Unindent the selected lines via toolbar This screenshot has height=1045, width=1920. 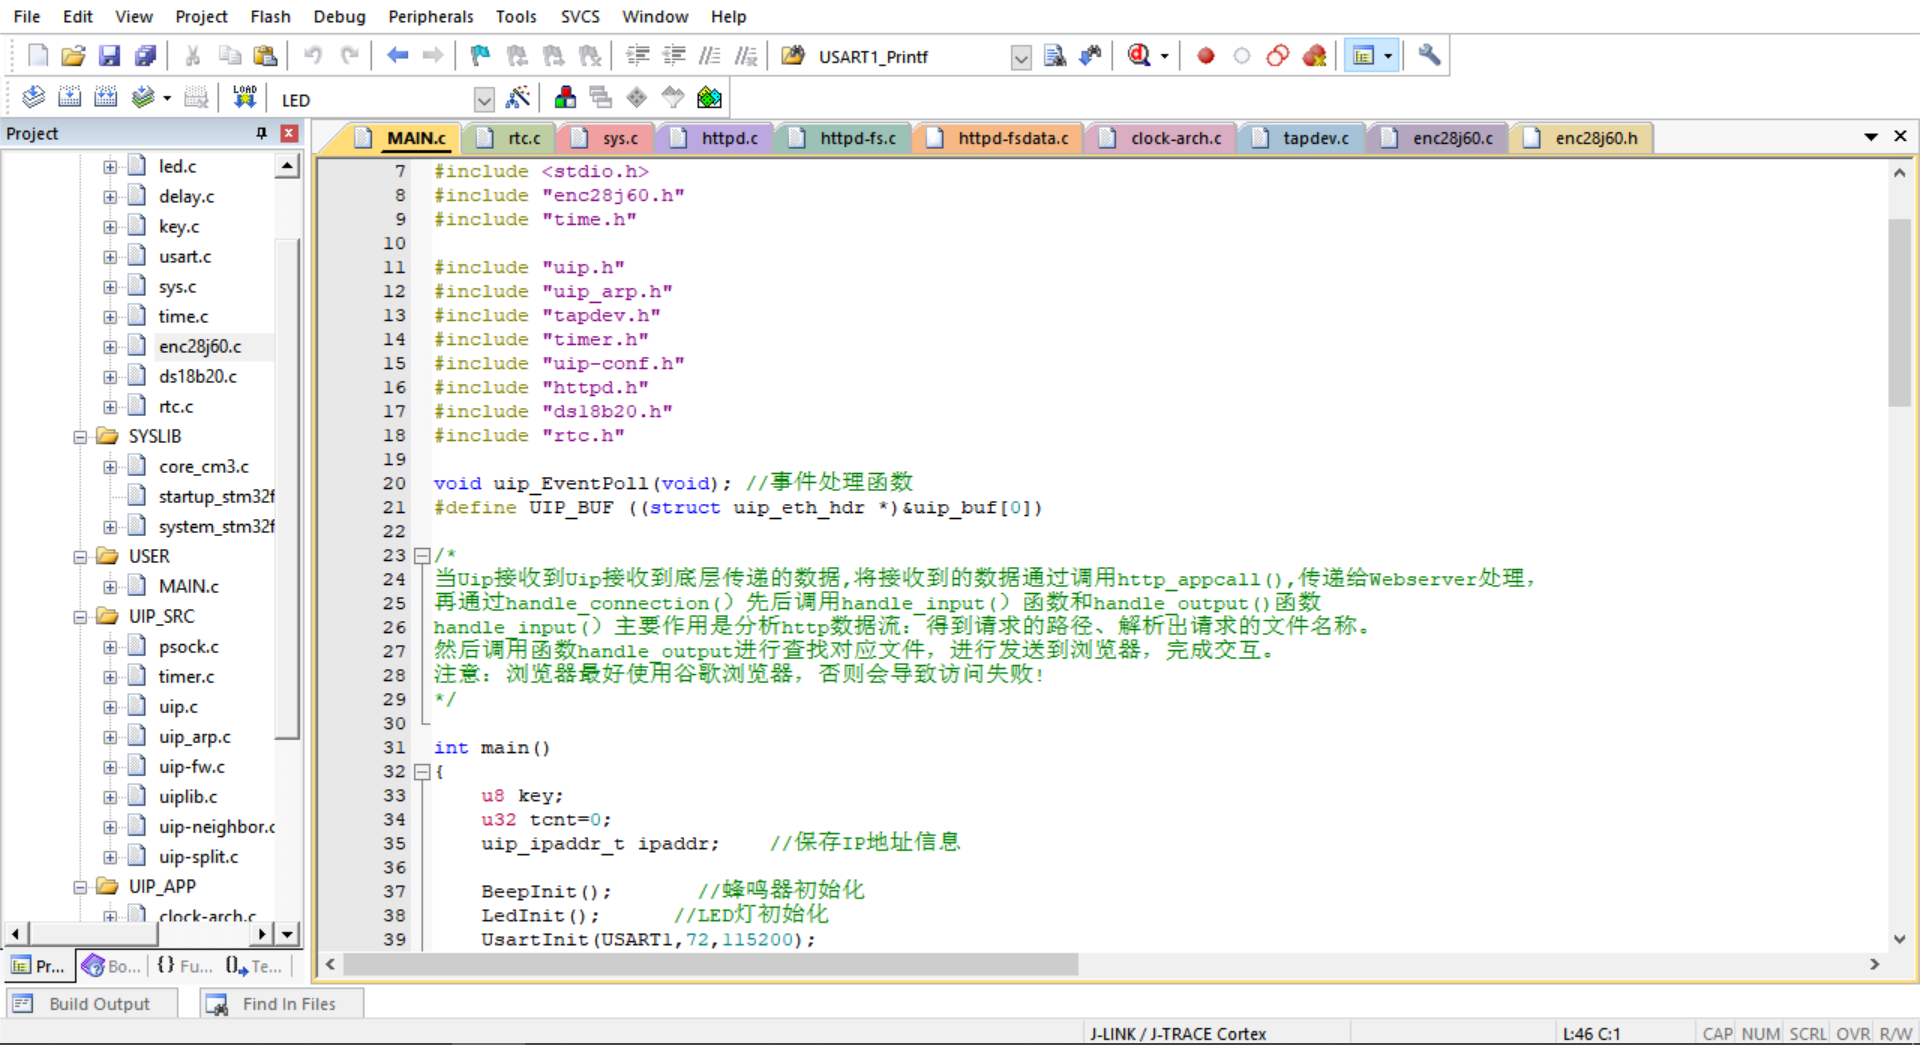pos(674,56)
